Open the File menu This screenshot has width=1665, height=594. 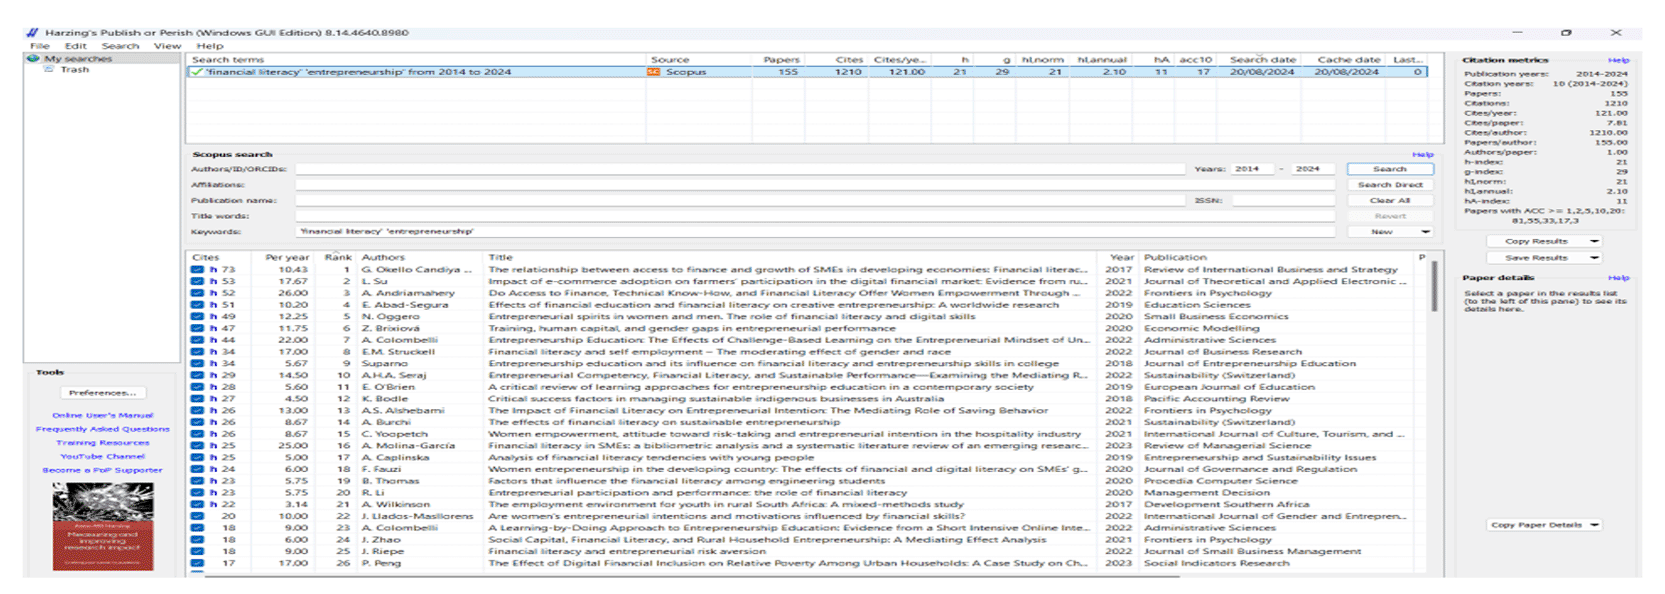pyautogui.click(x=39, y=46)
